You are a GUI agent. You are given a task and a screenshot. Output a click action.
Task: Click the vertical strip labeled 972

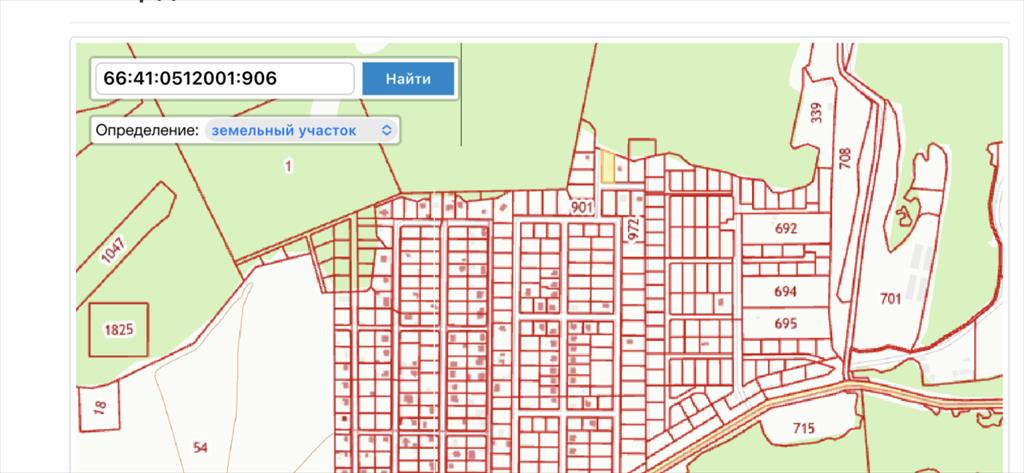[x=631, y=226]
